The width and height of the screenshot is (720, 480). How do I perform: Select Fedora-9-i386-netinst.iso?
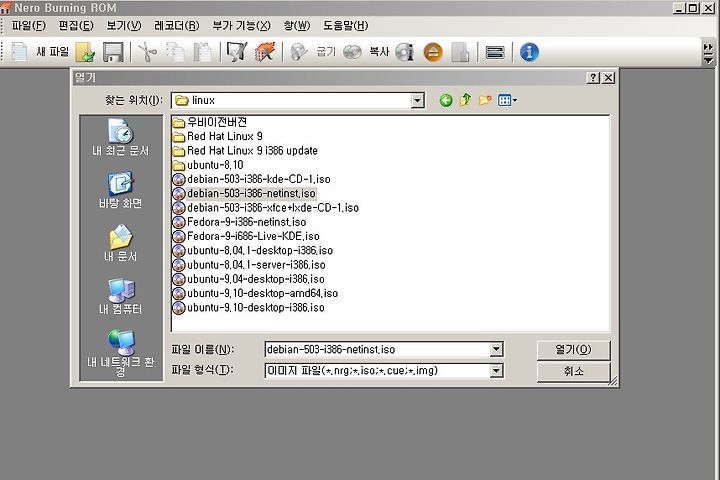(x=239, y=222)
